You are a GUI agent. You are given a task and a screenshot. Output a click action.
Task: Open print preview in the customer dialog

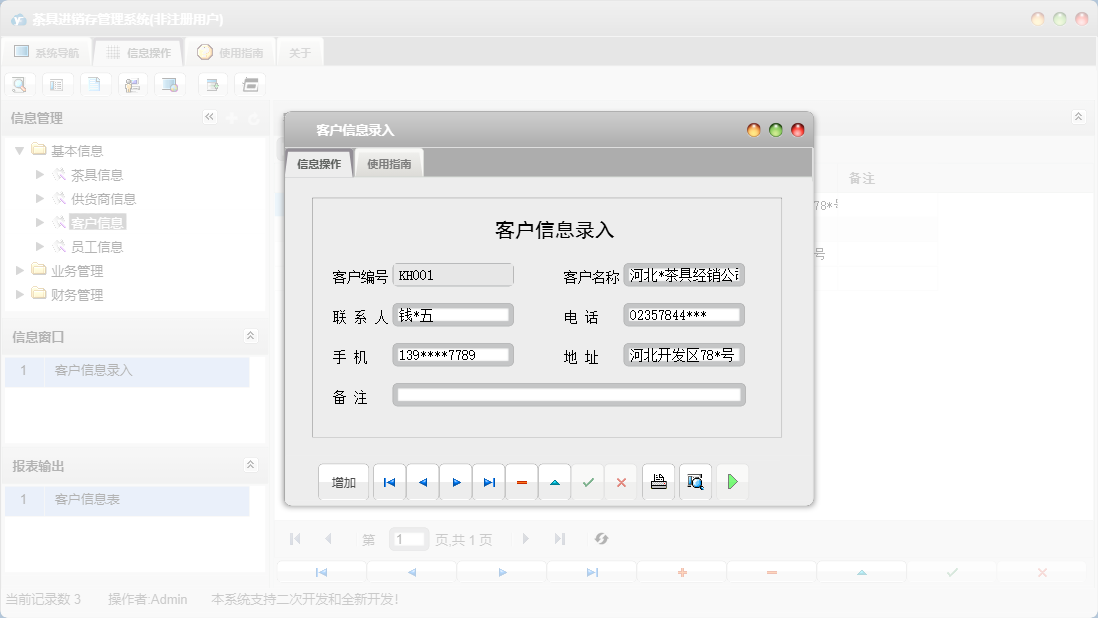pos(694,481)
